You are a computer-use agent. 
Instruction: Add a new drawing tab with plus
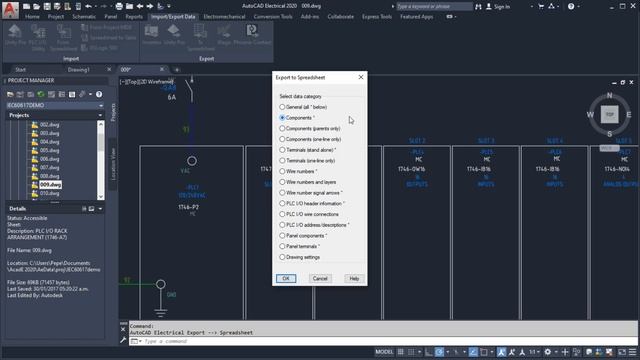[x=176, y=70]
